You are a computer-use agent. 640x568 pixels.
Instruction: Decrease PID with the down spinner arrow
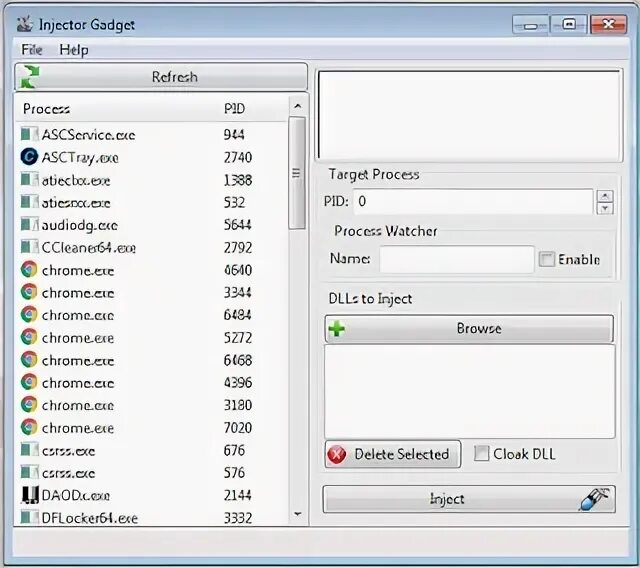click(605, 209)
